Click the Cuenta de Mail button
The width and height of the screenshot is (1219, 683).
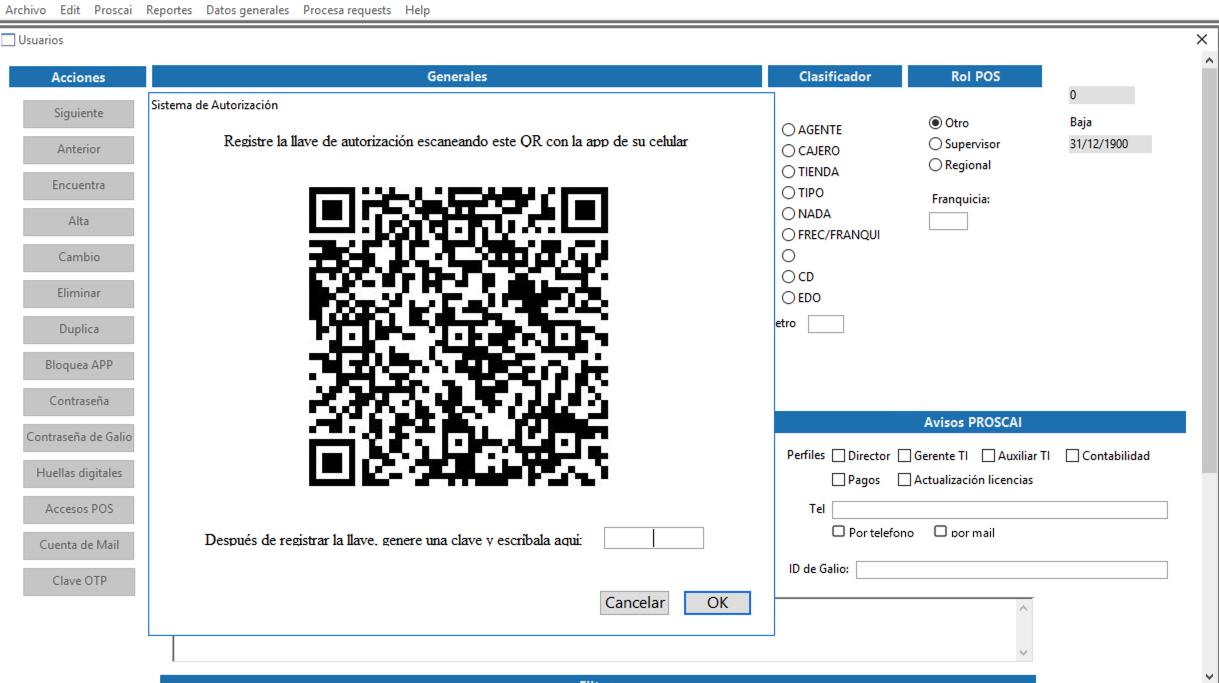[79, 545]
